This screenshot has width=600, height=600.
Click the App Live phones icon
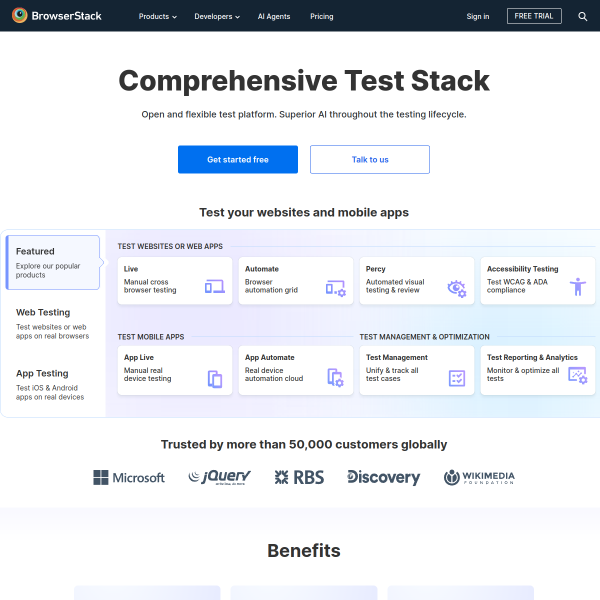(x=215, y=378)
